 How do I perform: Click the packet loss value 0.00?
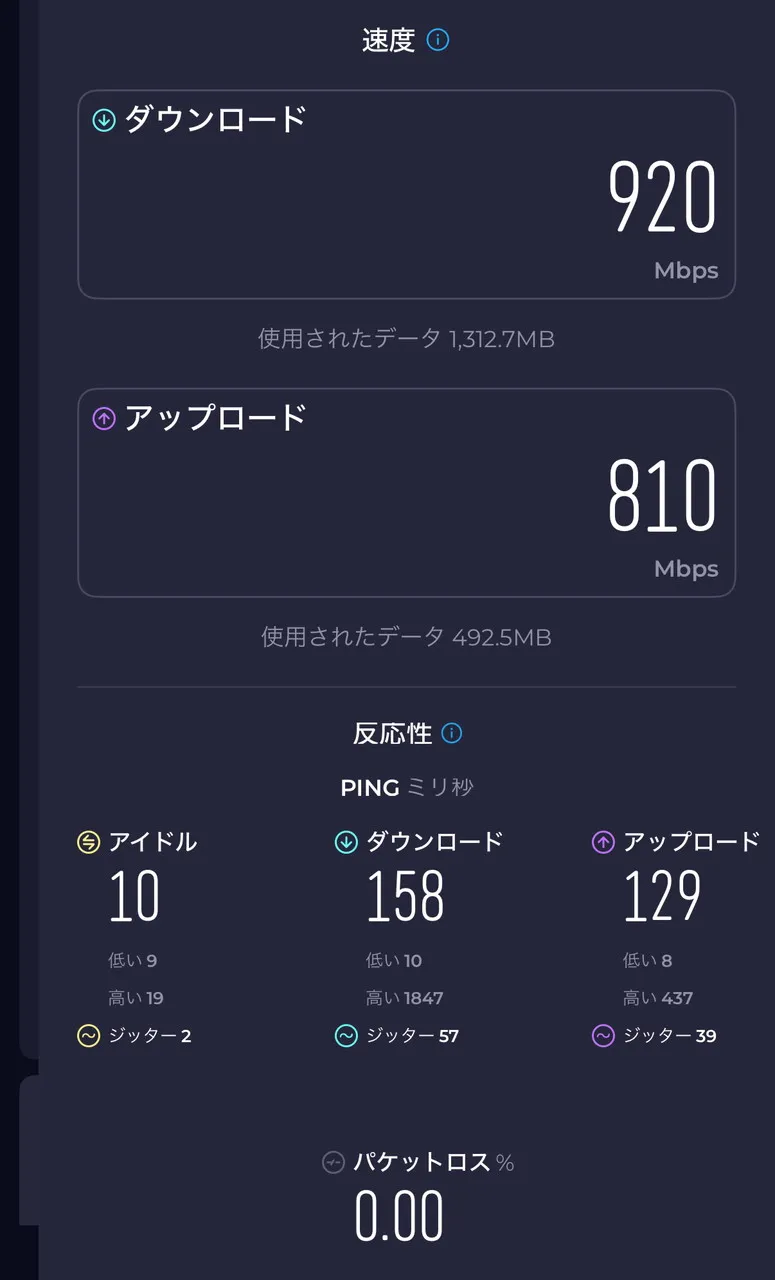(x=399, y=1217)
